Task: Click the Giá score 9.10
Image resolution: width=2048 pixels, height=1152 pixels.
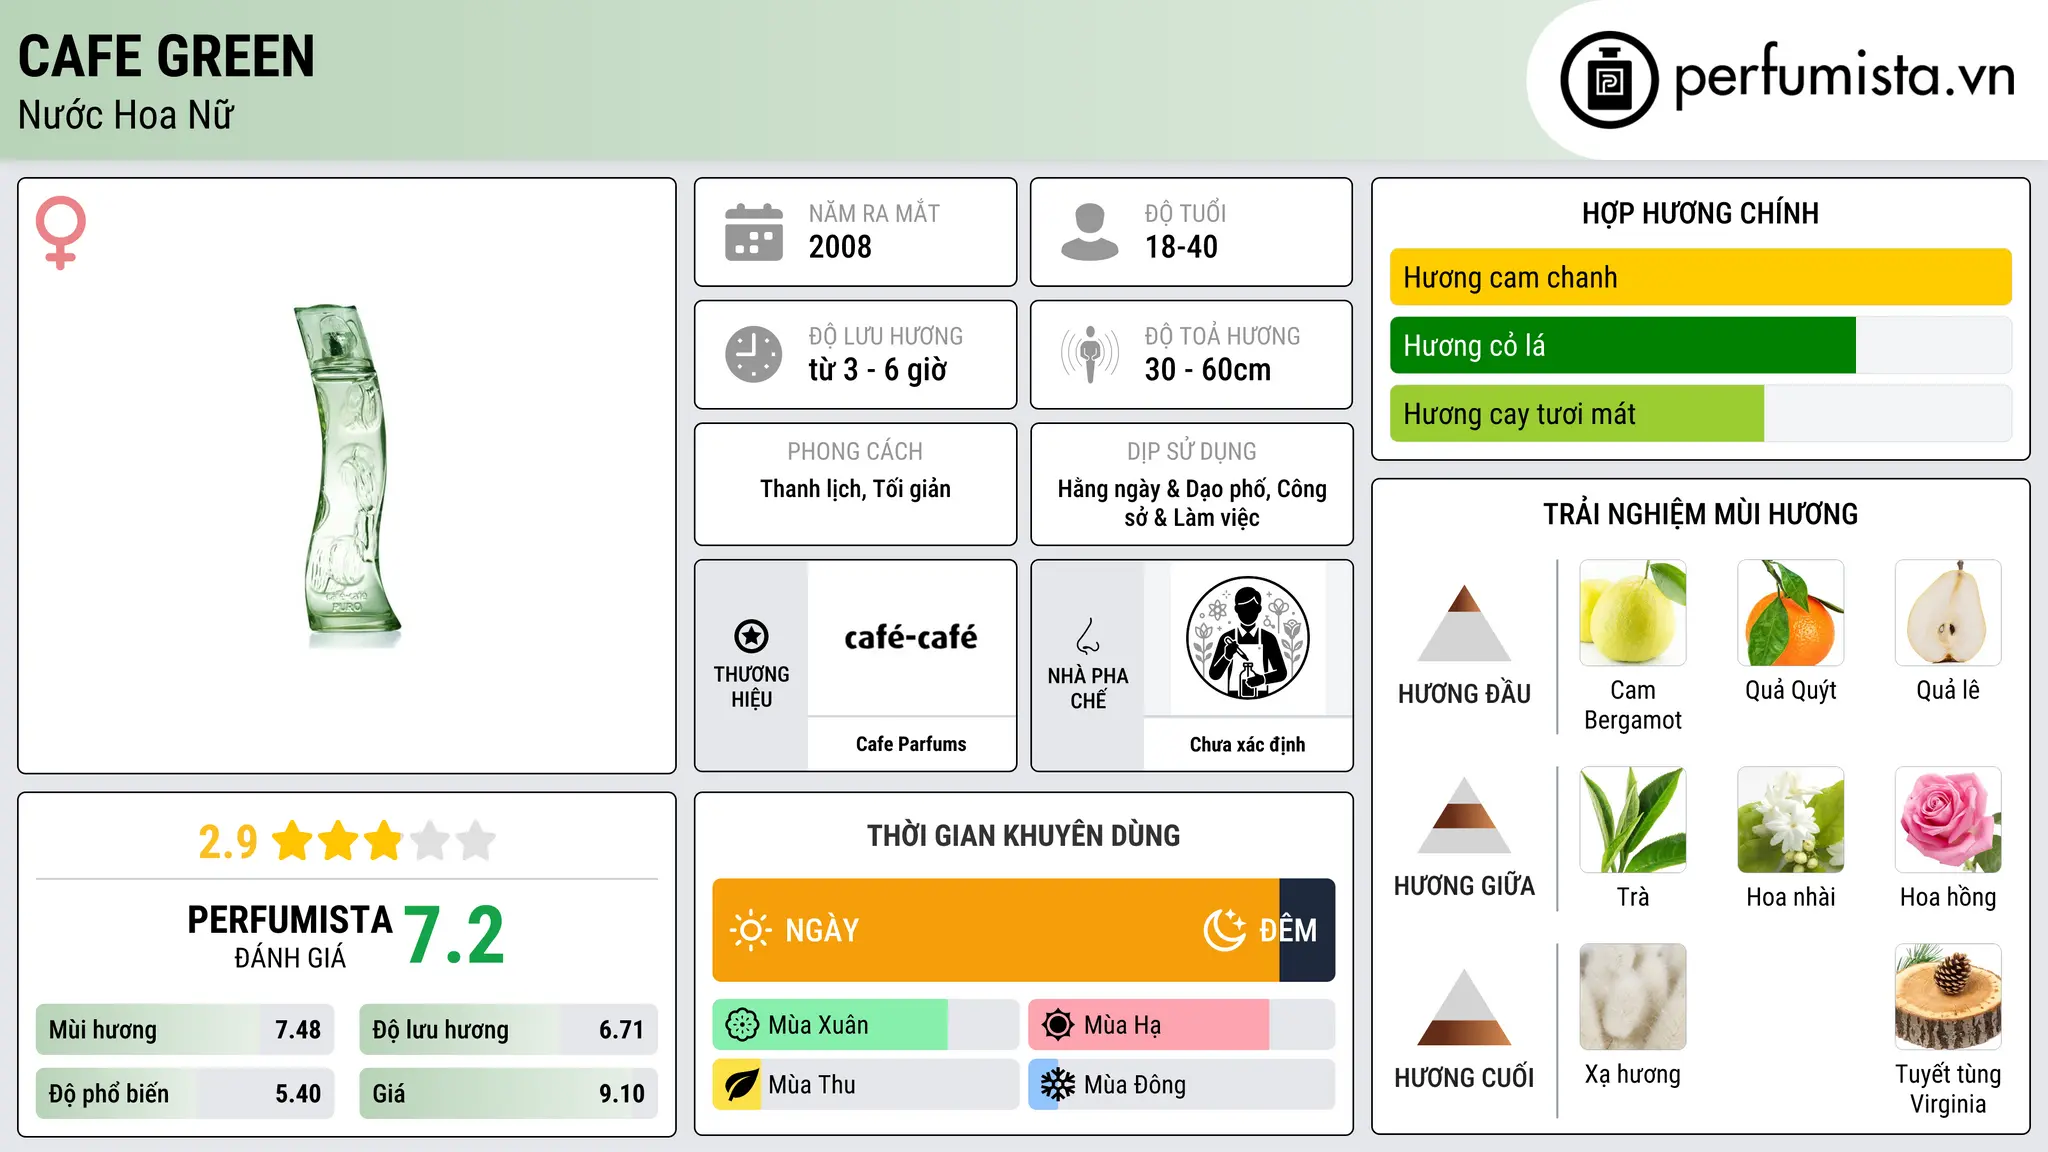Action: point(621,1094)
